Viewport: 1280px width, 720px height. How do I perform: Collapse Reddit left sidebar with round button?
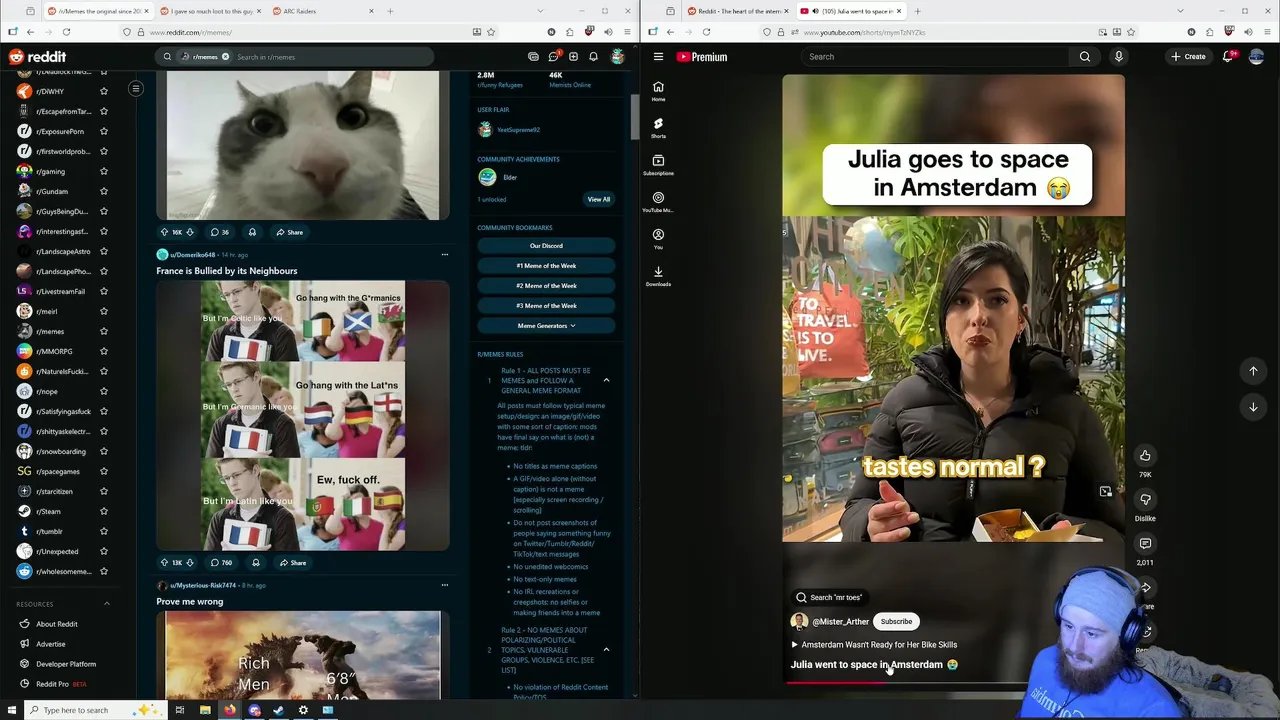click(135, 89)
